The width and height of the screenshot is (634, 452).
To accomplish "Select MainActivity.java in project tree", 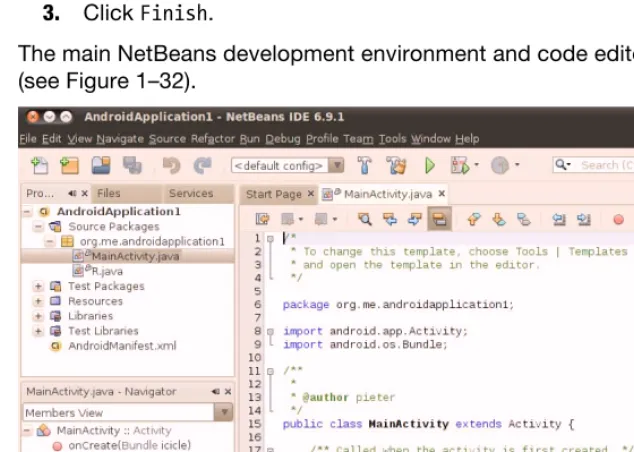I will [x=135, y=256].
